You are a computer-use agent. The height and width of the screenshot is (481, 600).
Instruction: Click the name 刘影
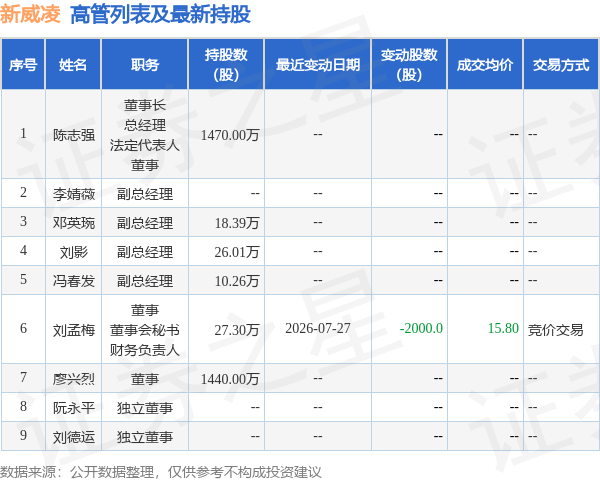click(73, 252)
